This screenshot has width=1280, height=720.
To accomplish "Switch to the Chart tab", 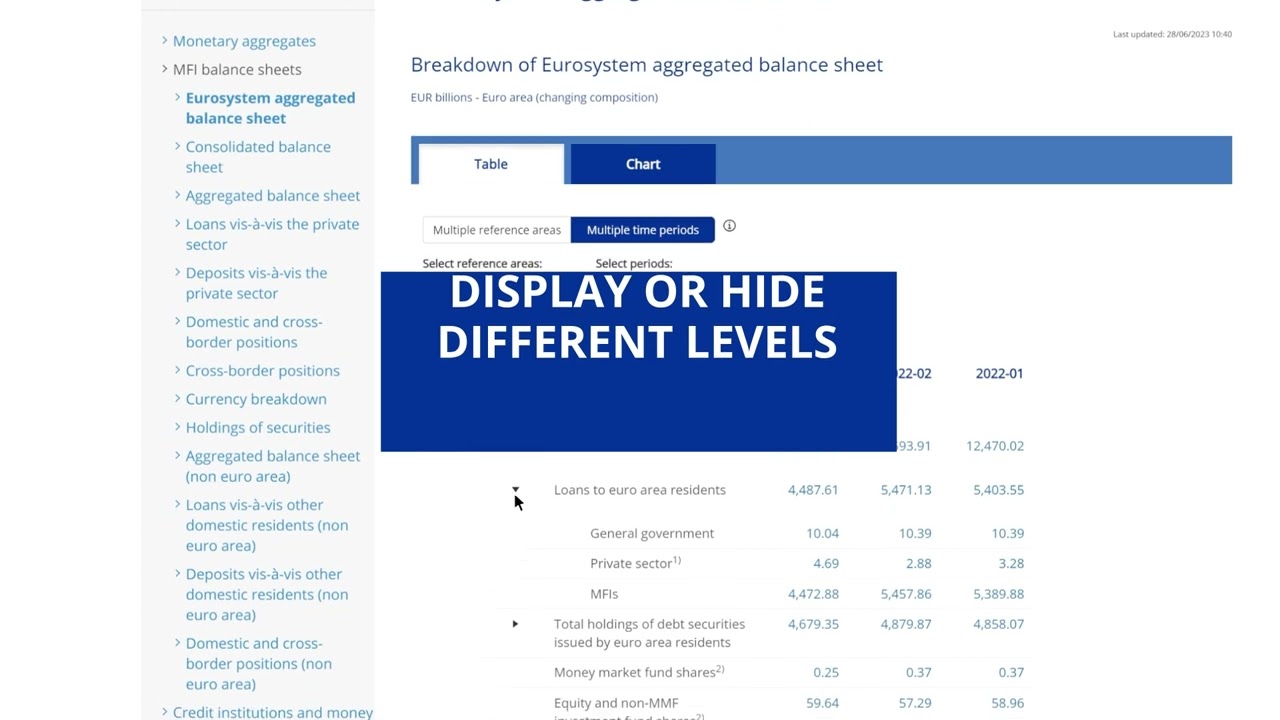I will point(643,164).
